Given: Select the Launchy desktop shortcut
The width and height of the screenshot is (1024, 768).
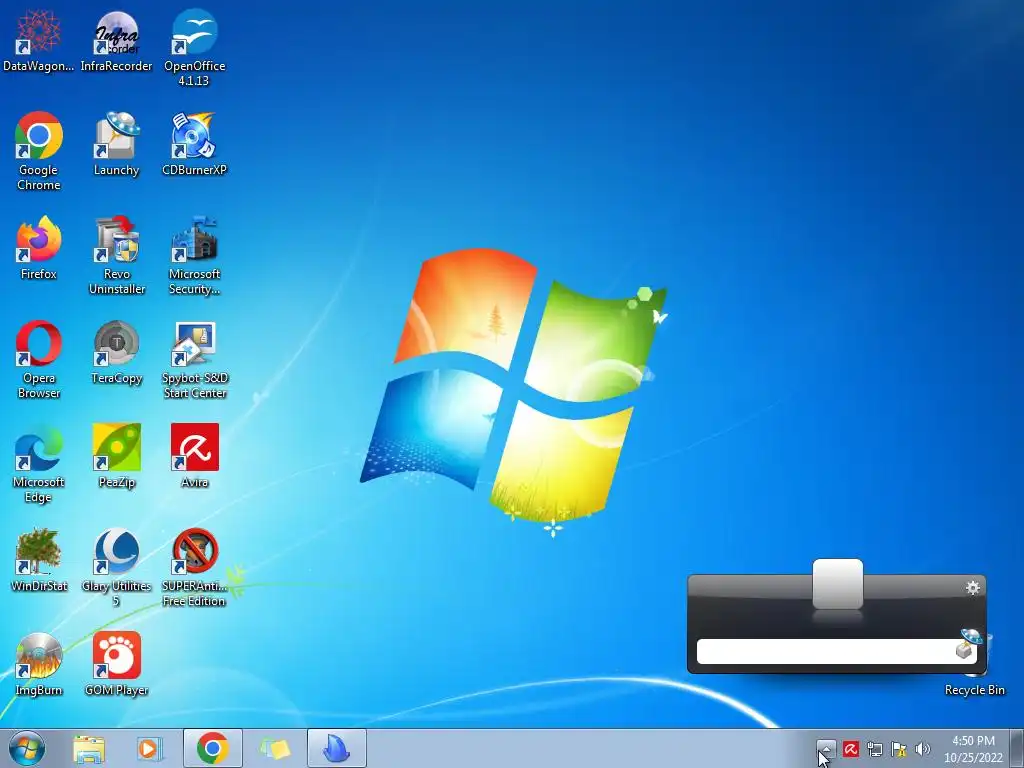Looking at the screenshot, I should (116, 144).
